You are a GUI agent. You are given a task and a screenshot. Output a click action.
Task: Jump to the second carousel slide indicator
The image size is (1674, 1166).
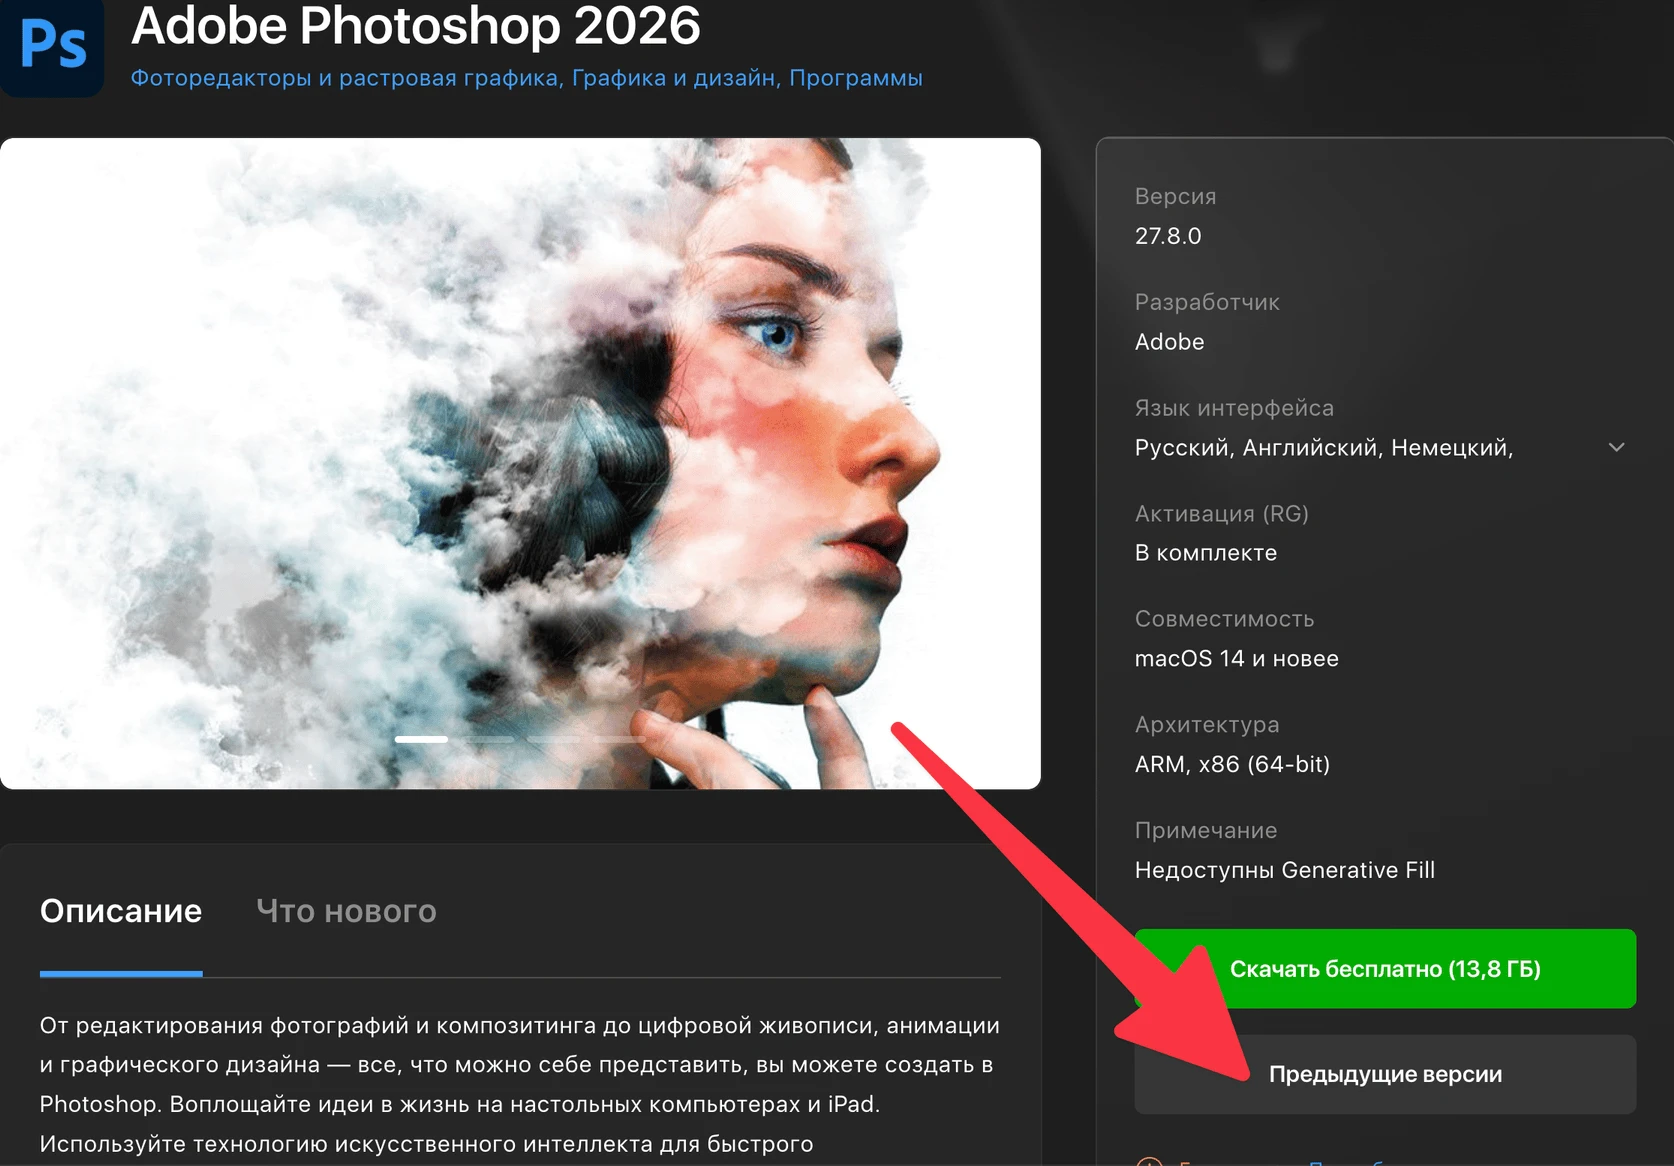click(x=487, y=739)
